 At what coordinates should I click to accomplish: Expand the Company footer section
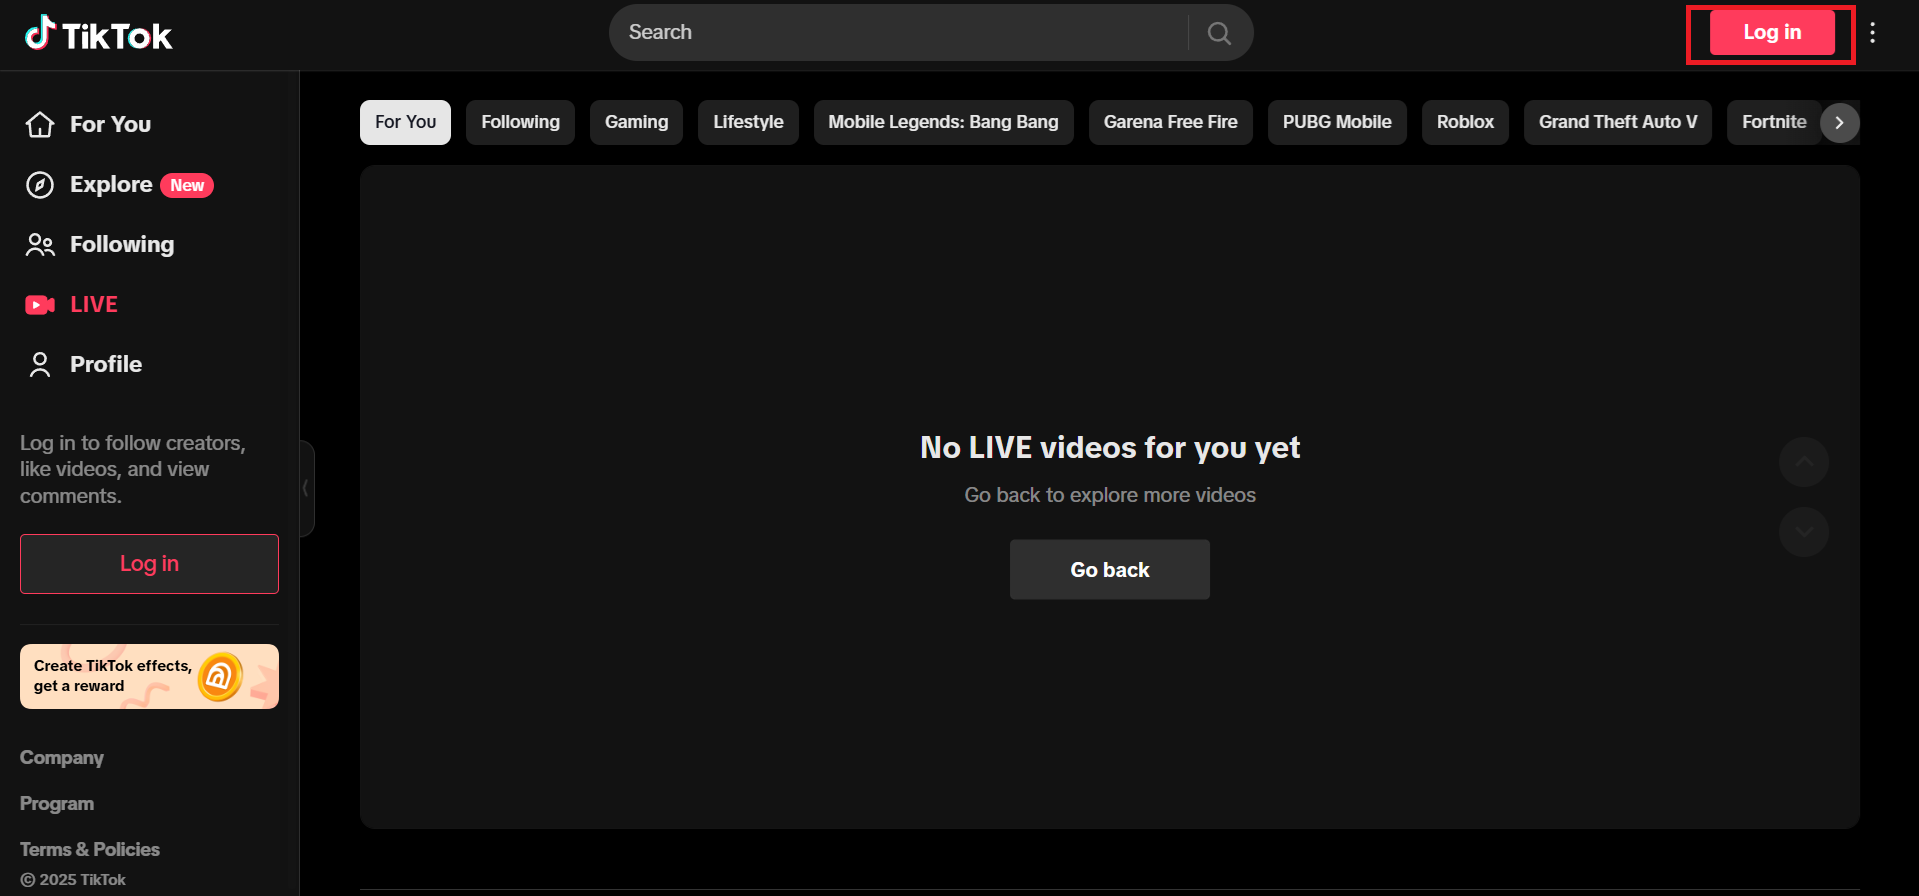pyautogui.click(x=62, y=758)
